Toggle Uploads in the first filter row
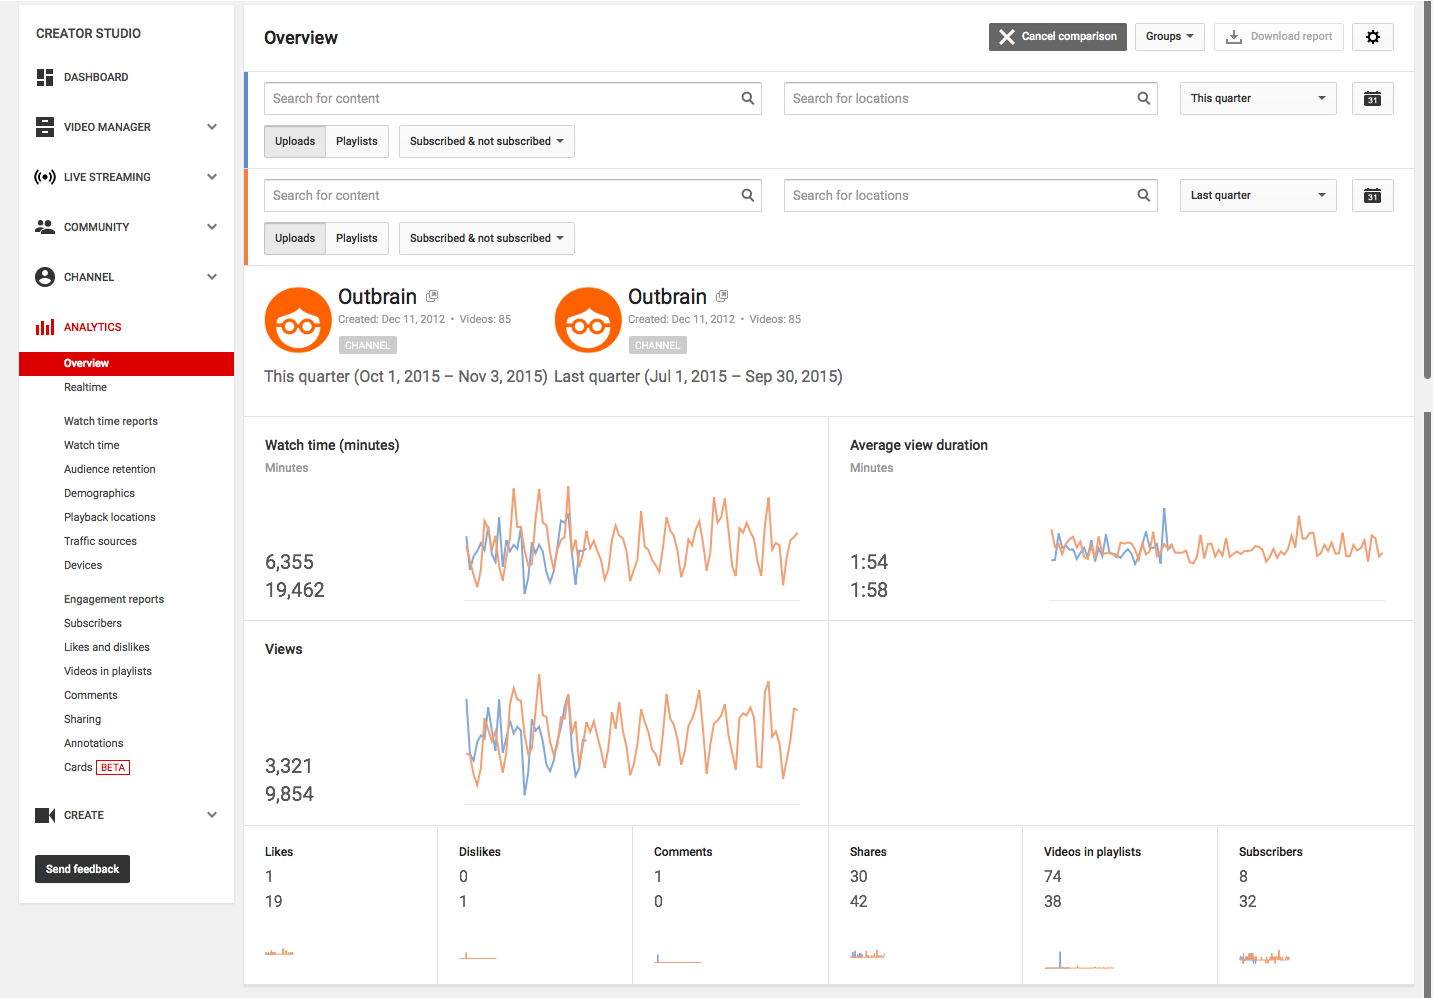The height and width of the screenshot is (998, 1434). (x=295, y=141)
